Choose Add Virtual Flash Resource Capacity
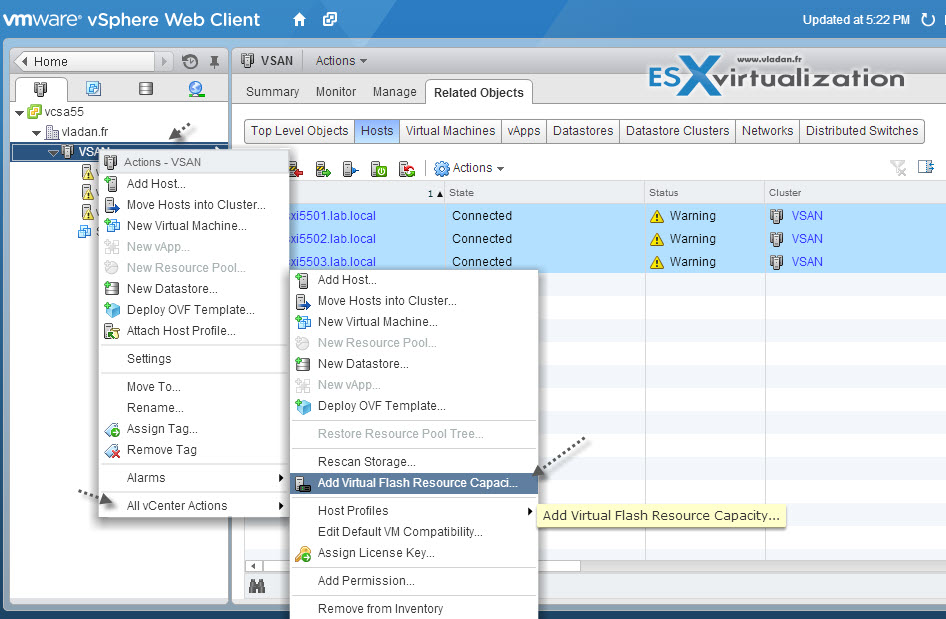This screenshot has width=946, height=619. [413, 483]
